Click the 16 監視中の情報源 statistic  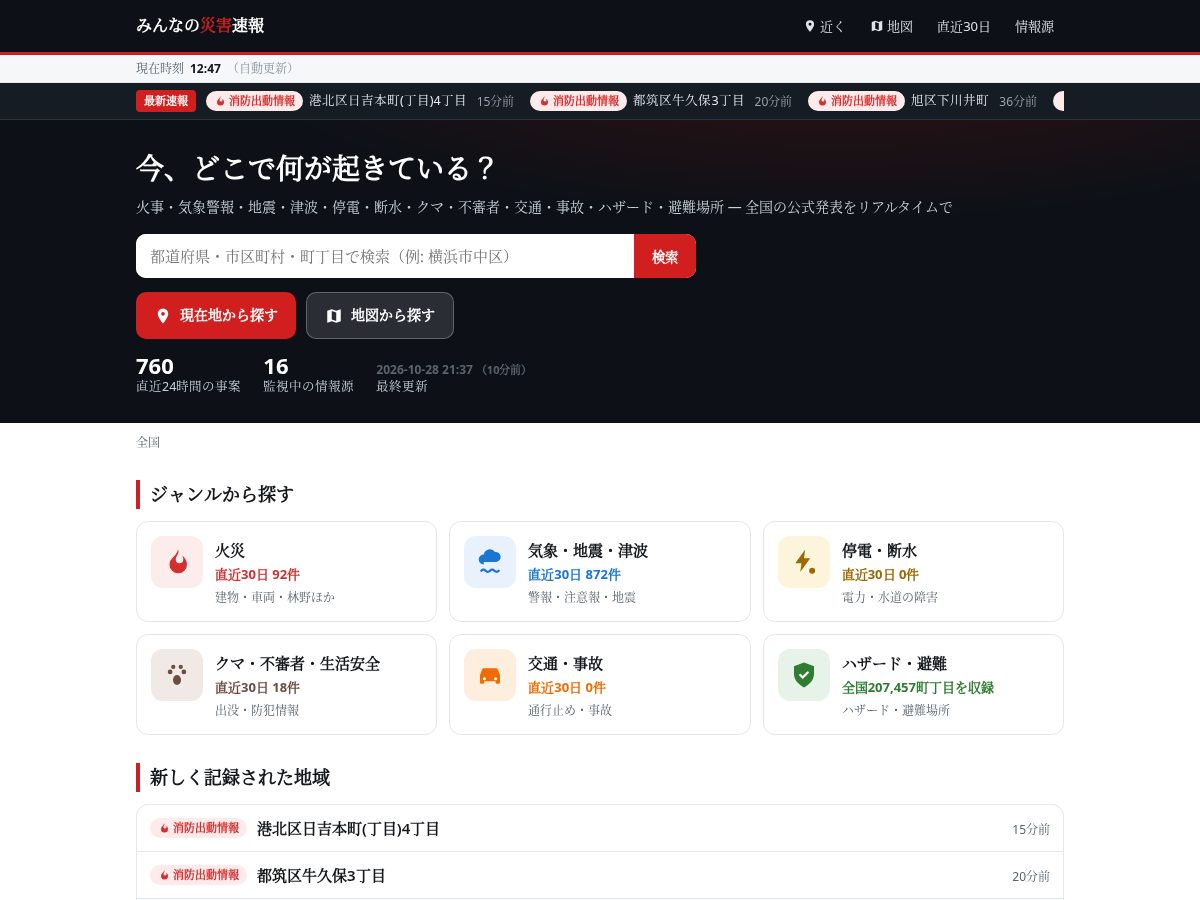click(x=308, y=375)
